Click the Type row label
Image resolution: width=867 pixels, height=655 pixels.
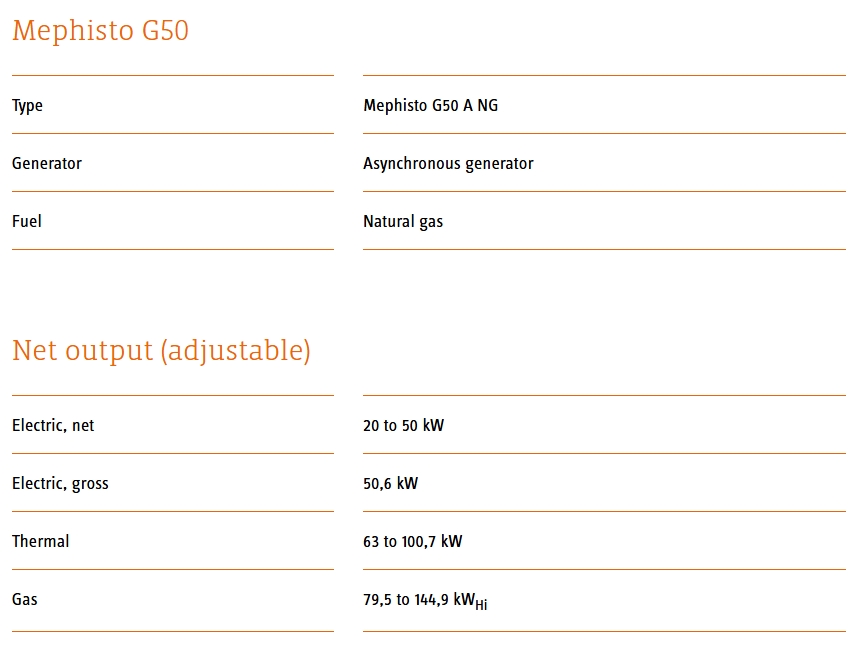pyautogui.click(x=27, y=106)
